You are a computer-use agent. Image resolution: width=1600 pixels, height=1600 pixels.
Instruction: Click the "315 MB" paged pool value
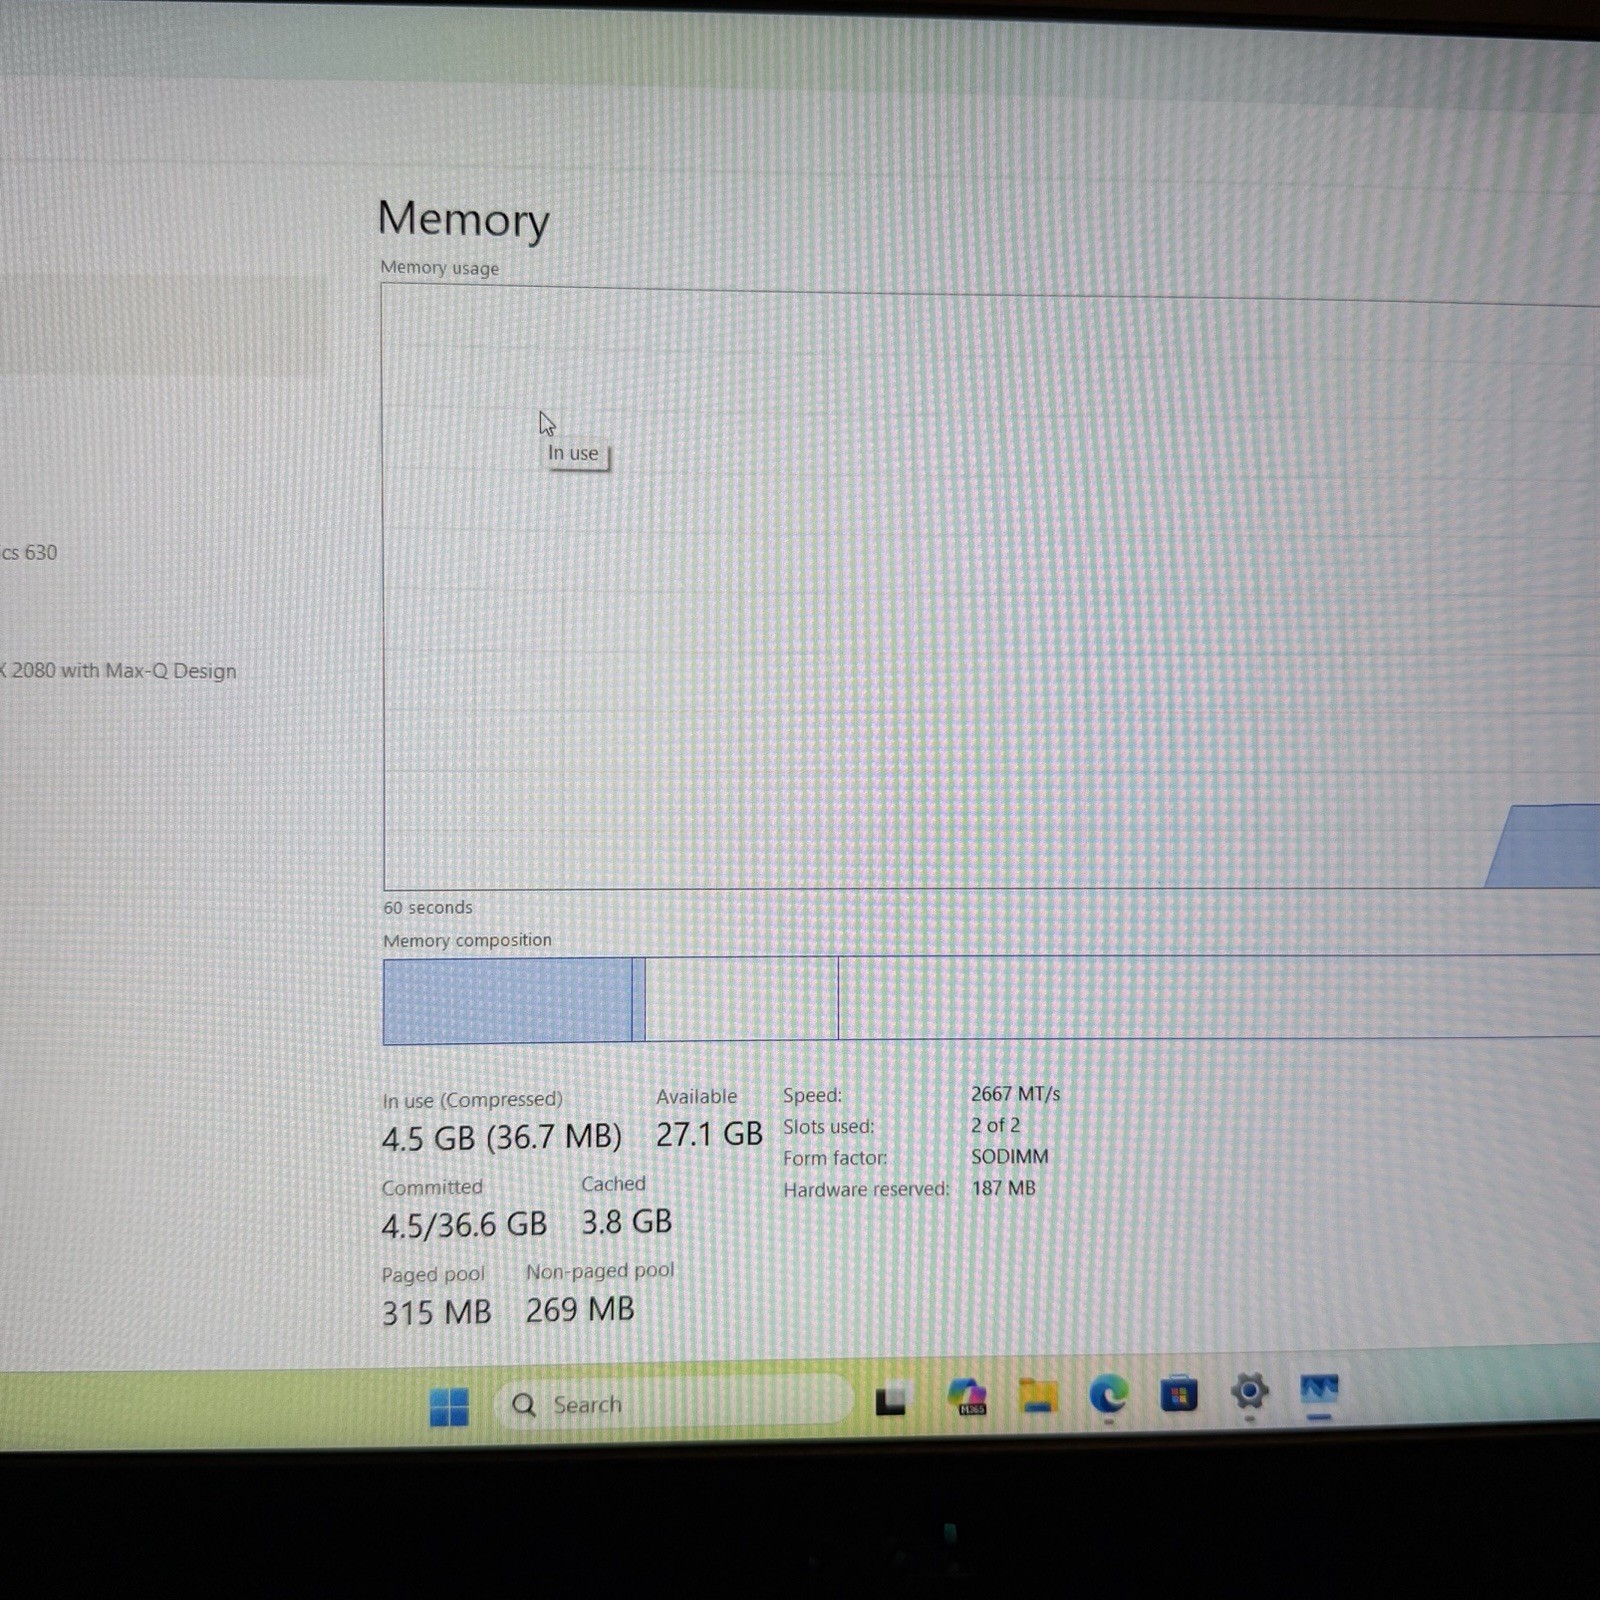[x=436, y=1312]
